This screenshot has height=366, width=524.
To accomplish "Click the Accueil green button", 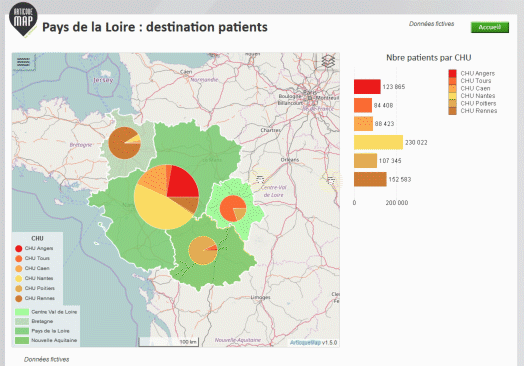I will (490, 27).
